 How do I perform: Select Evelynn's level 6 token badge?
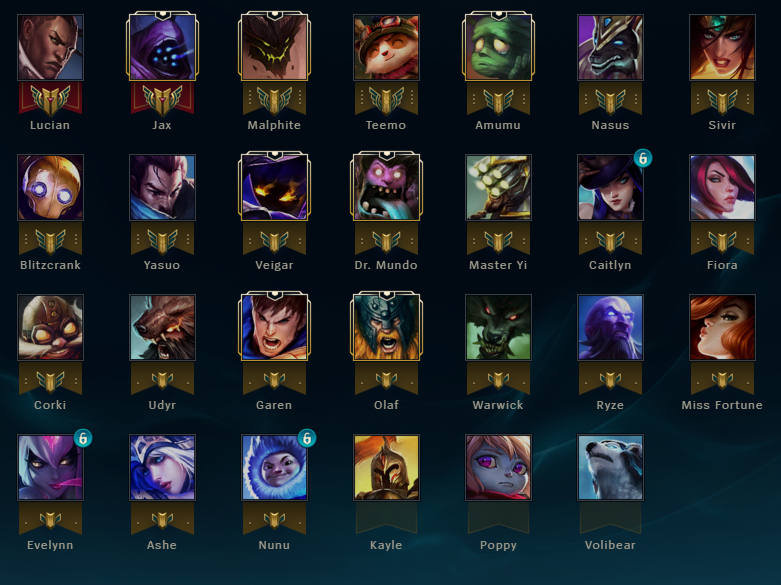(x=83, y=439)
